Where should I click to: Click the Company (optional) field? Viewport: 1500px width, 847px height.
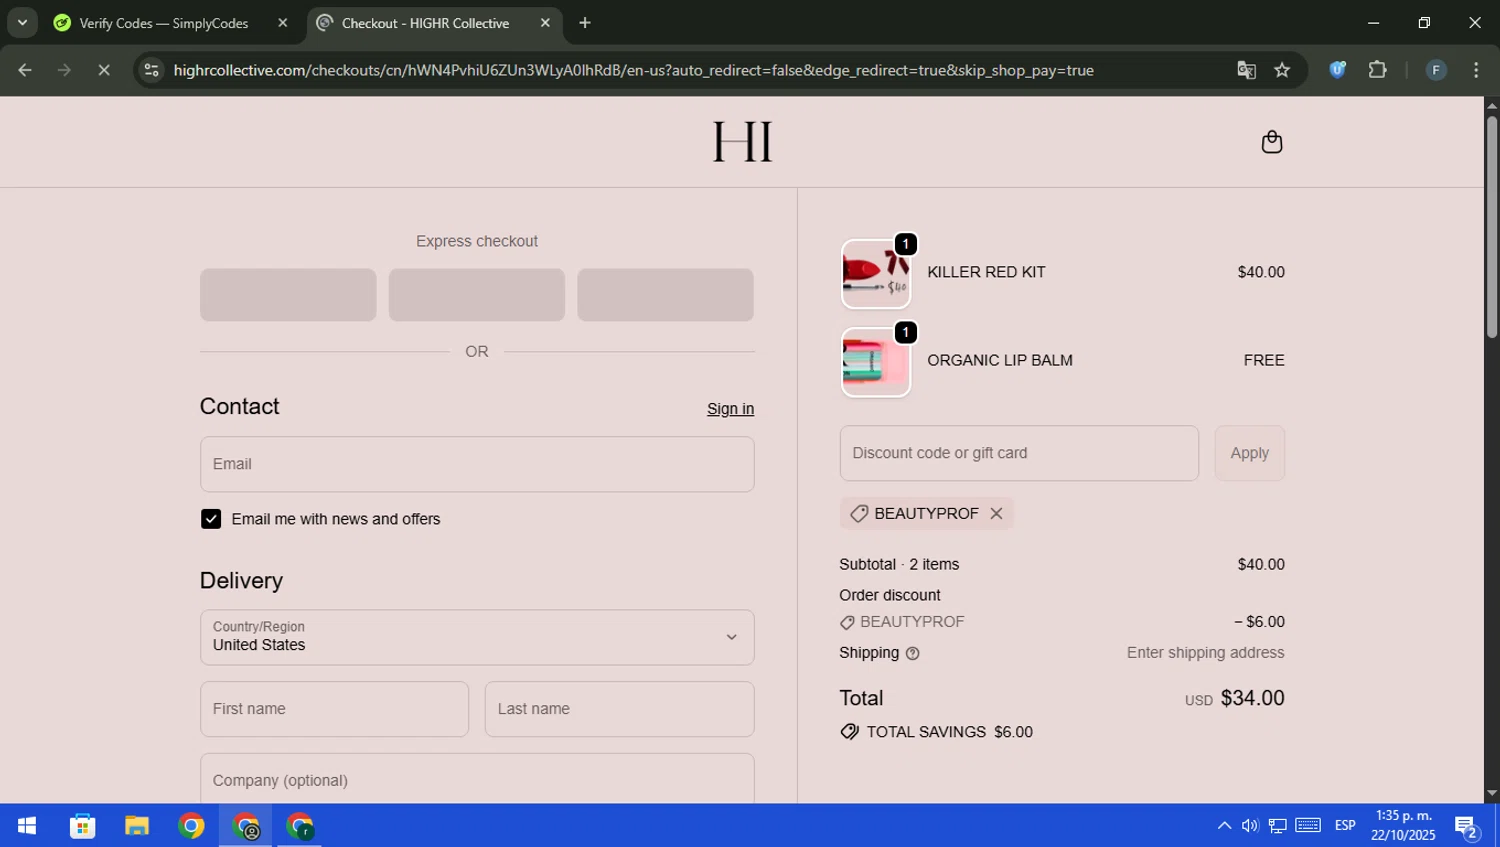coord(477,779)
